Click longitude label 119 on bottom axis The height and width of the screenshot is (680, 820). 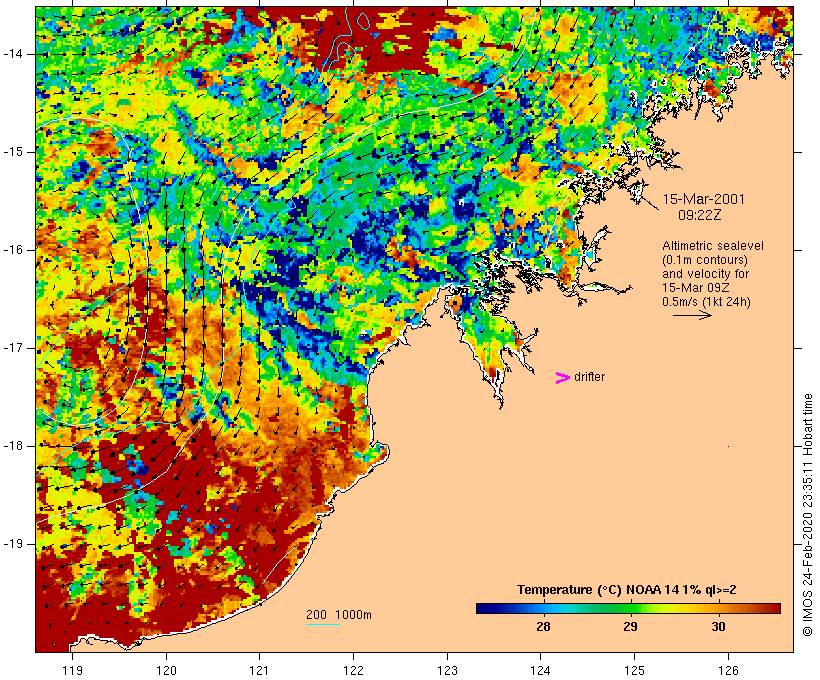[72, 670]
